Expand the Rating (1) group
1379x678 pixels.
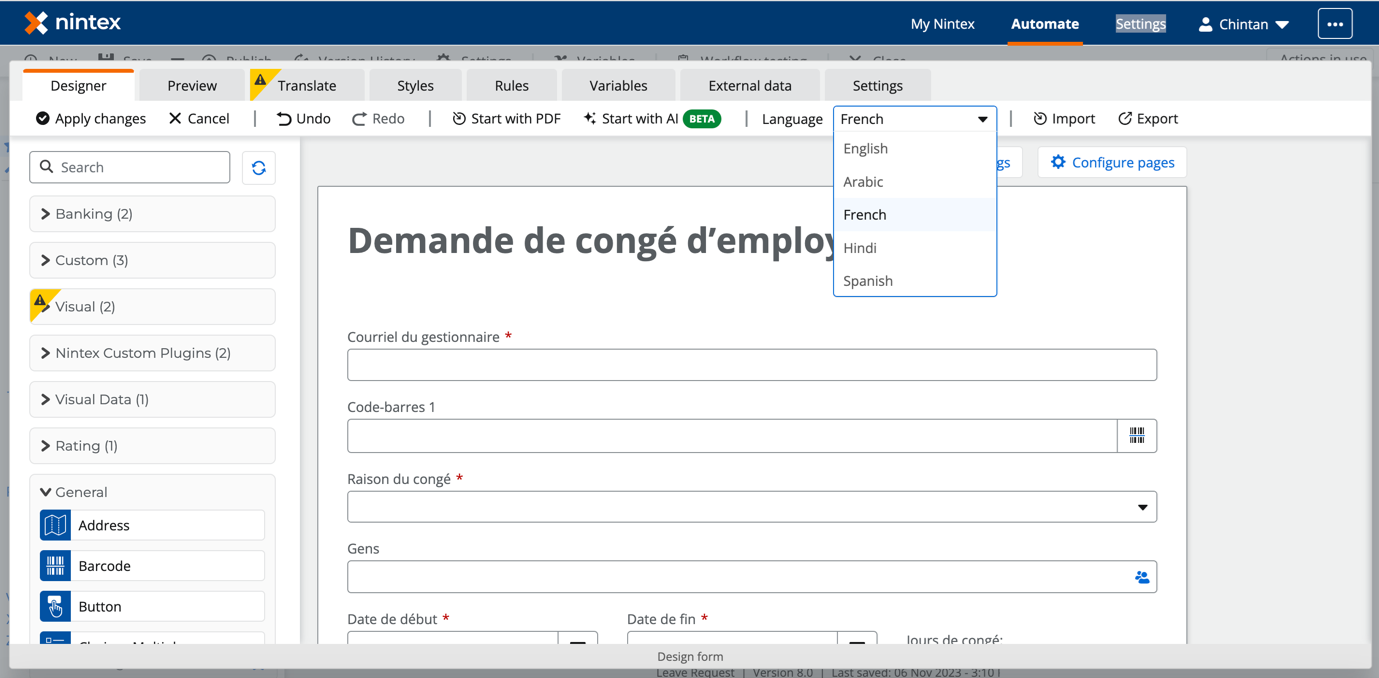[x=152, y=446]
